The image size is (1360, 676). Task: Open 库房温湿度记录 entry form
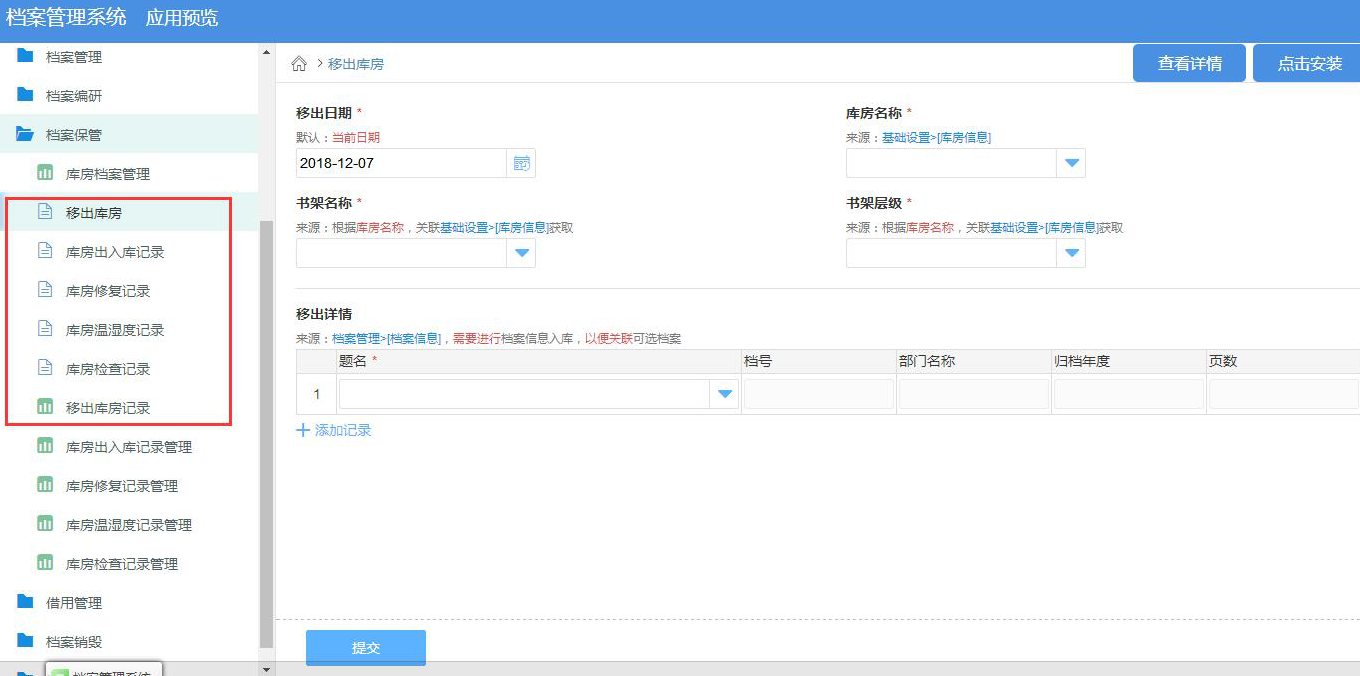(107, 329)
